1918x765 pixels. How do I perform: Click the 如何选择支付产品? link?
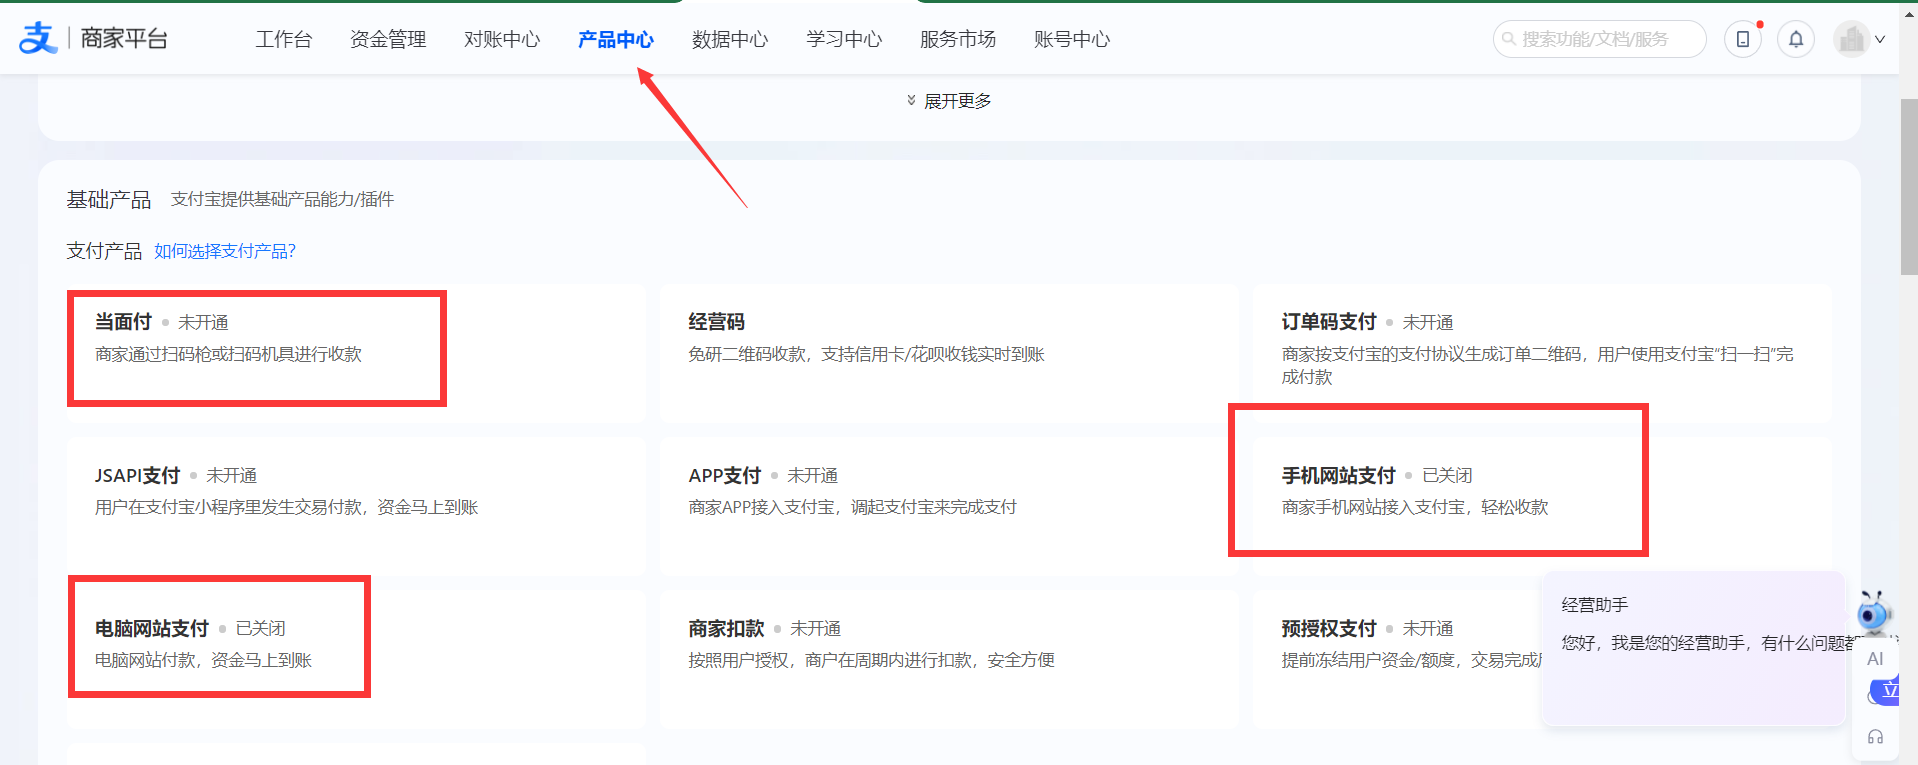(225, 251)
